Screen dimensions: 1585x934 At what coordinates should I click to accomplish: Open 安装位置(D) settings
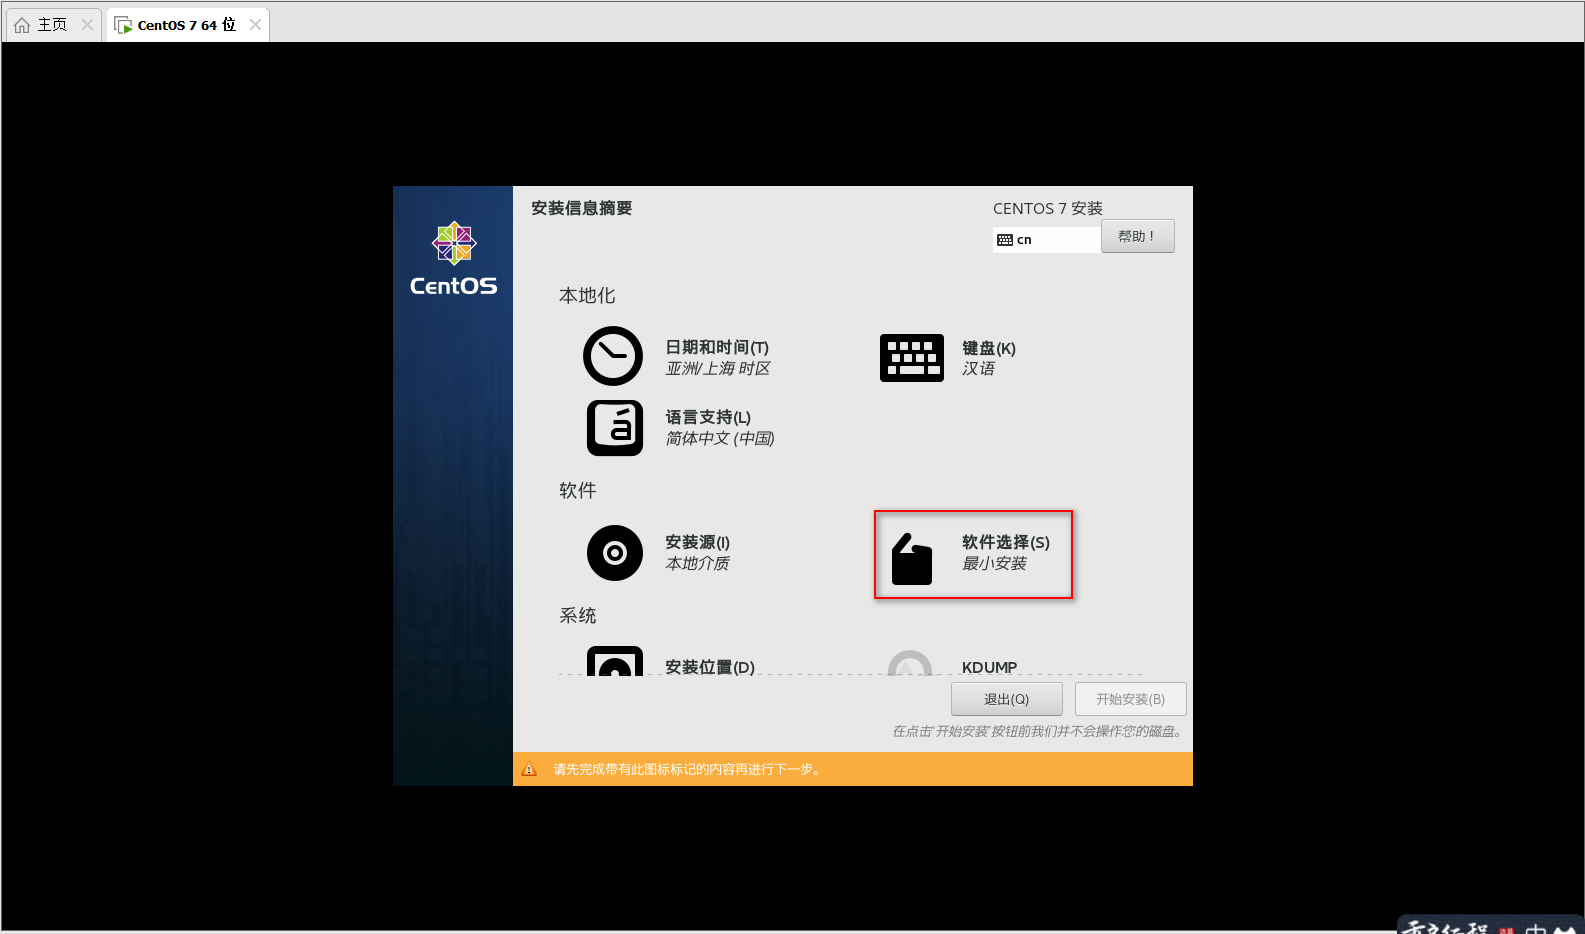coord(710,667)
